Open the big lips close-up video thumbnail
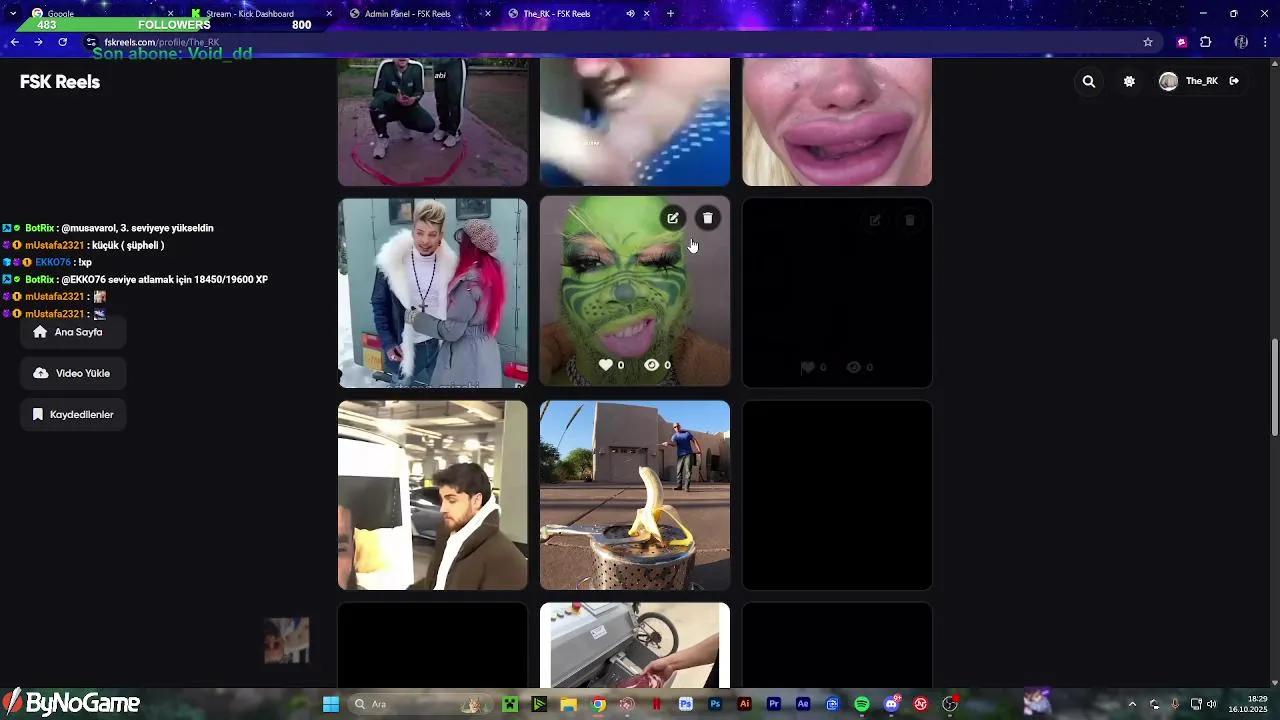 coord(837,122)
